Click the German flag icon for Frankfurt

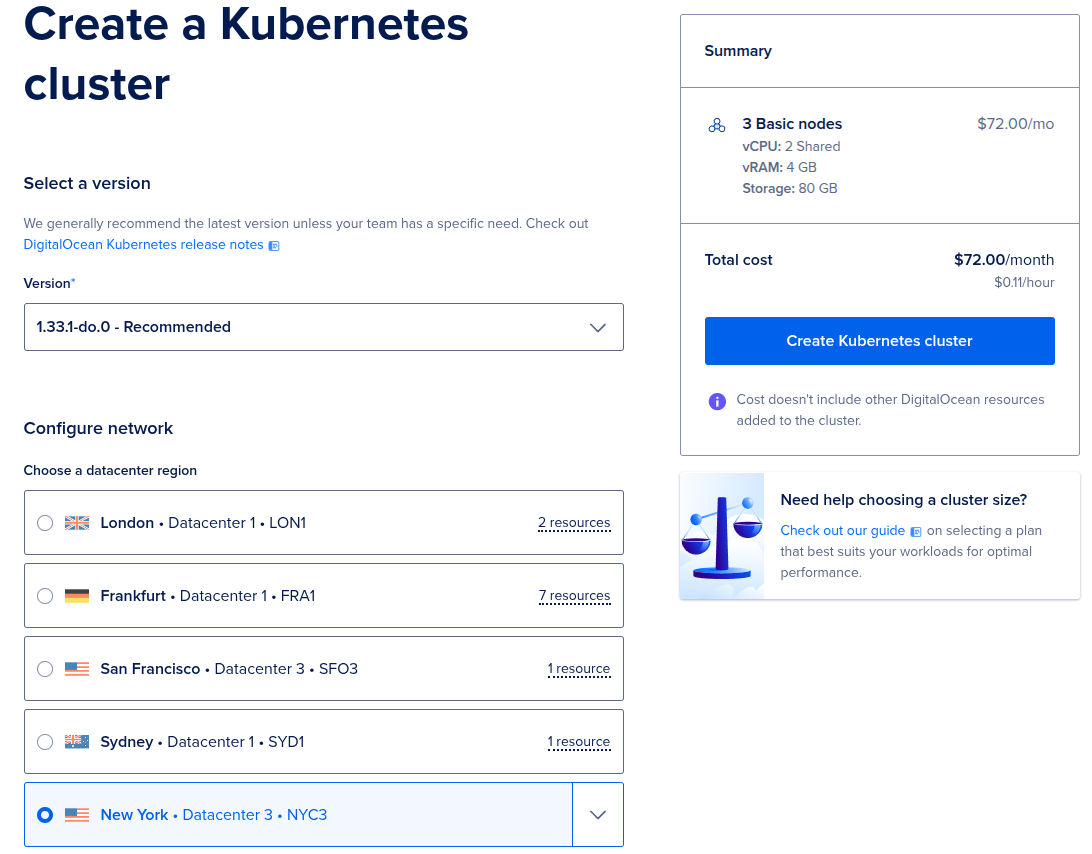[x=77, y=596]
